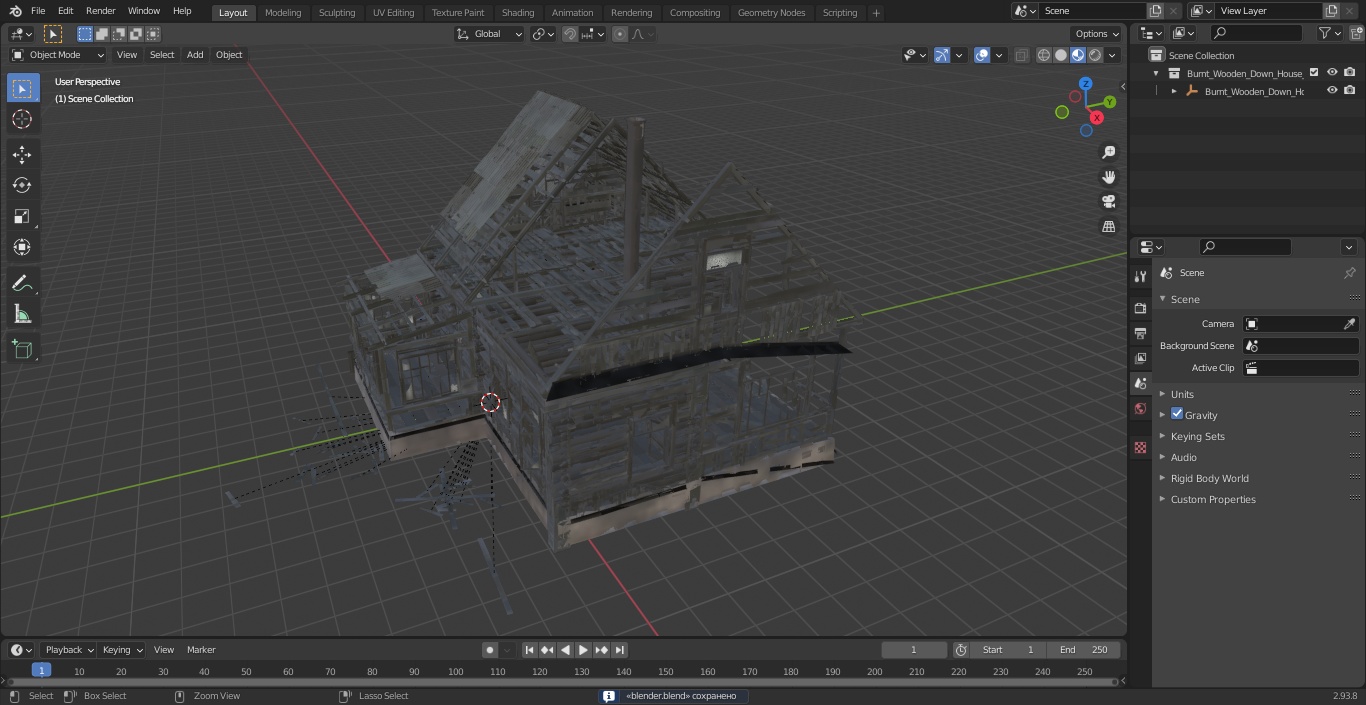The width and height of the screenshot is (1366, 705).
Task: Select rendered viewport shading
Action: [1095, 55]
